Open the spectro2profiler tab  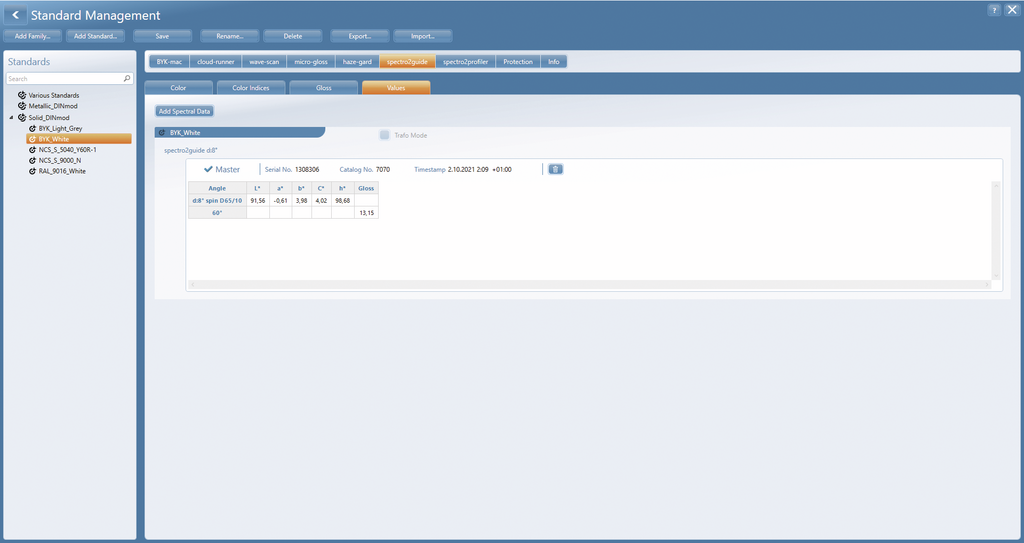[x=466, y=61]
